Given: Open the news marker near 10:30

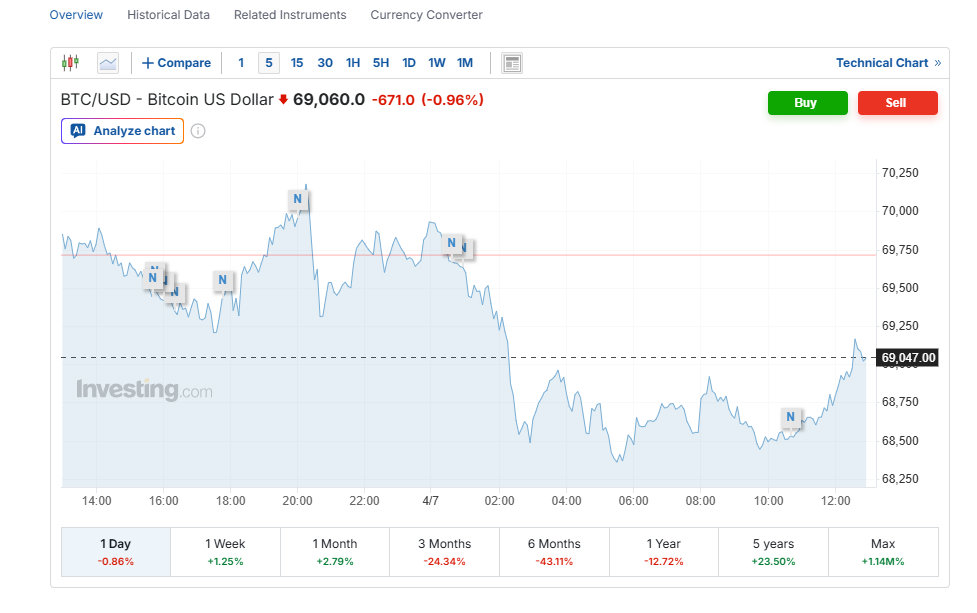Looking at the screenshot, I should pos(790,417).
